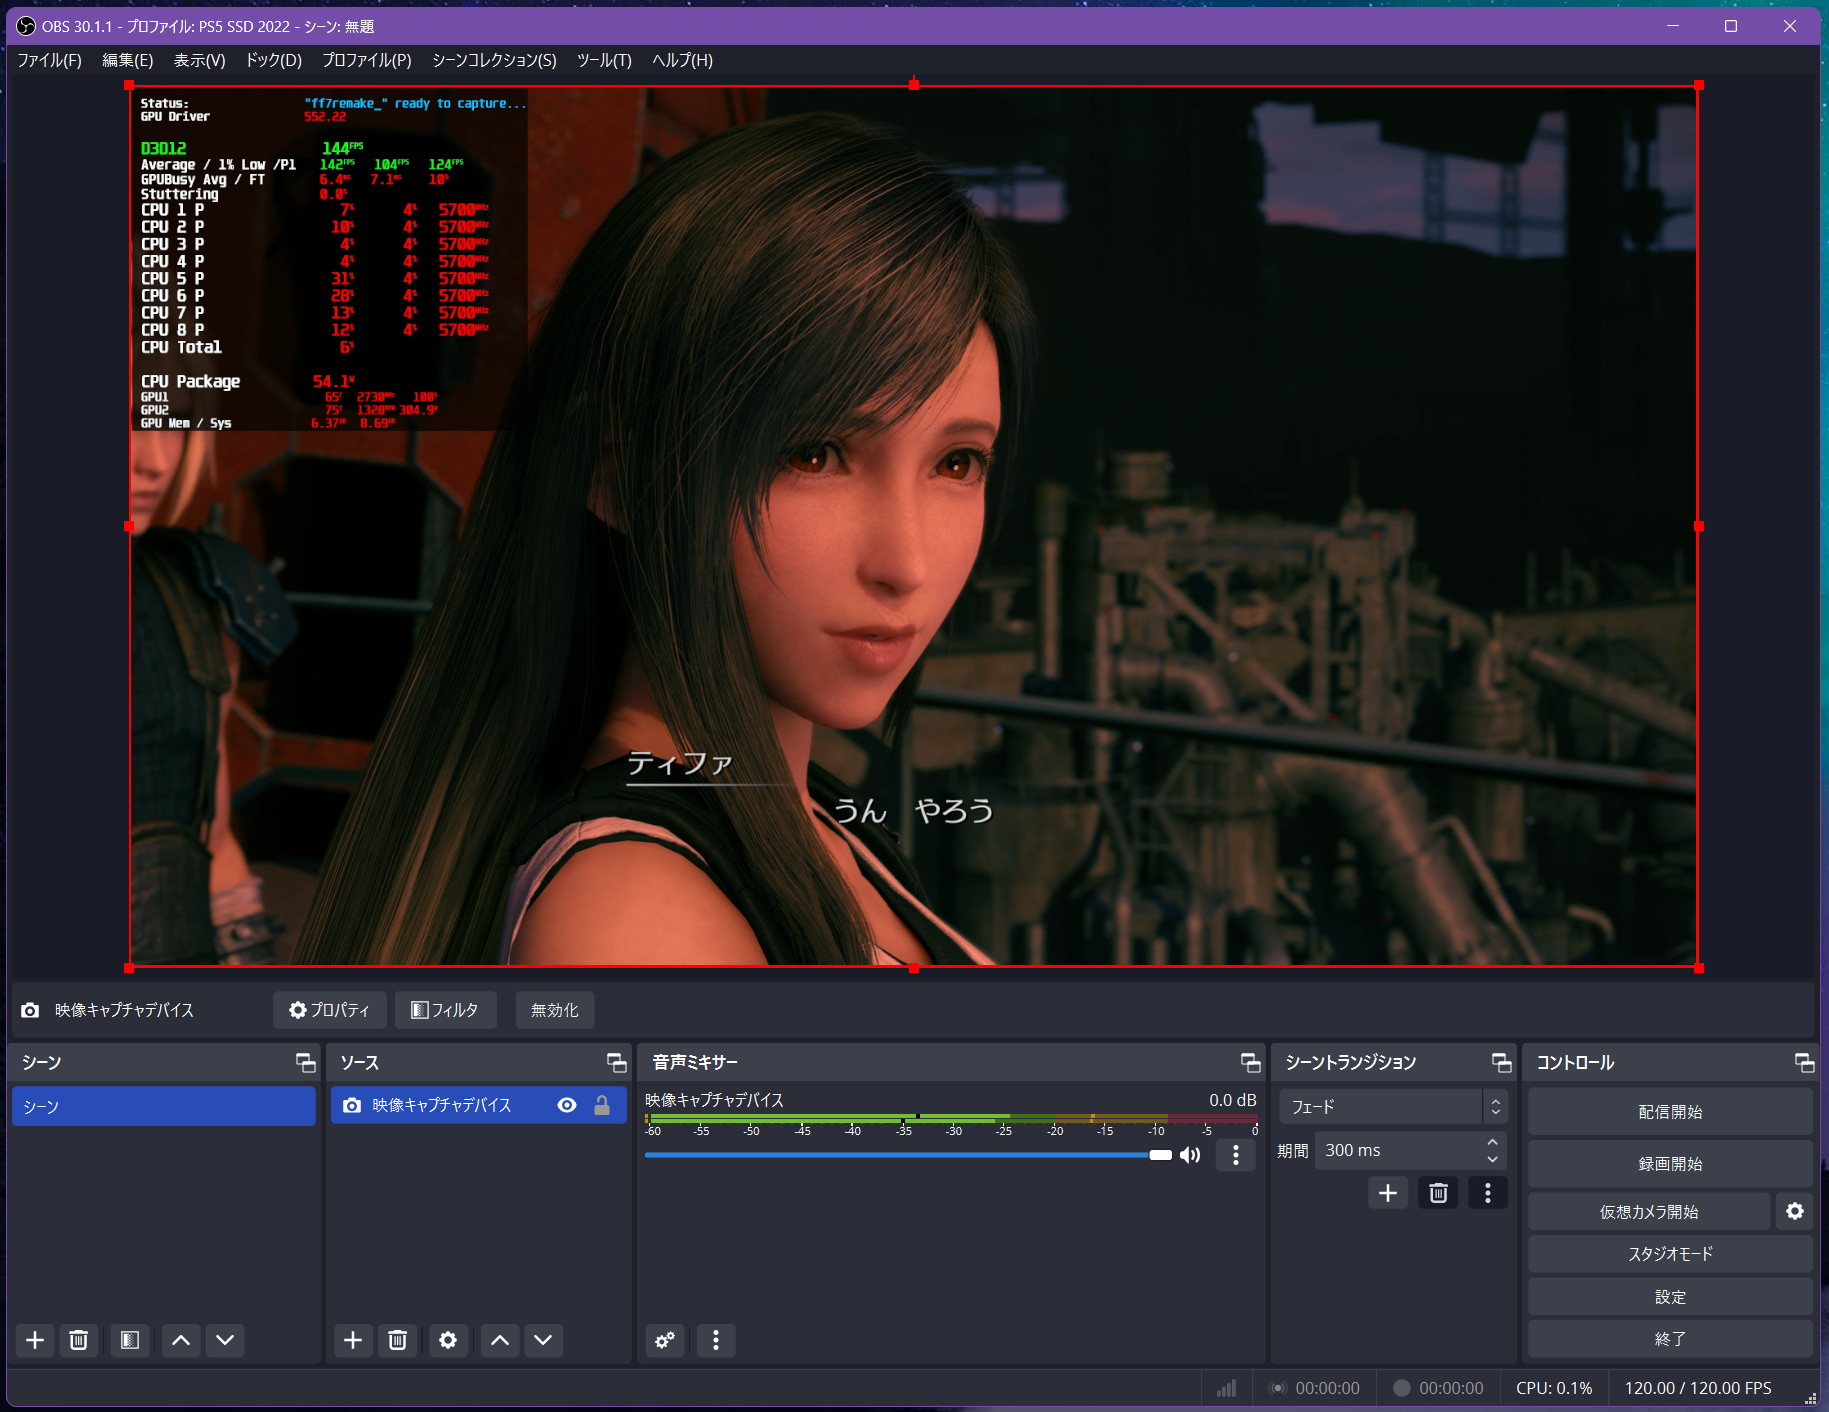Delete the transition using trash icon
The image size is (1829, 1412).
(1438, 1193)
